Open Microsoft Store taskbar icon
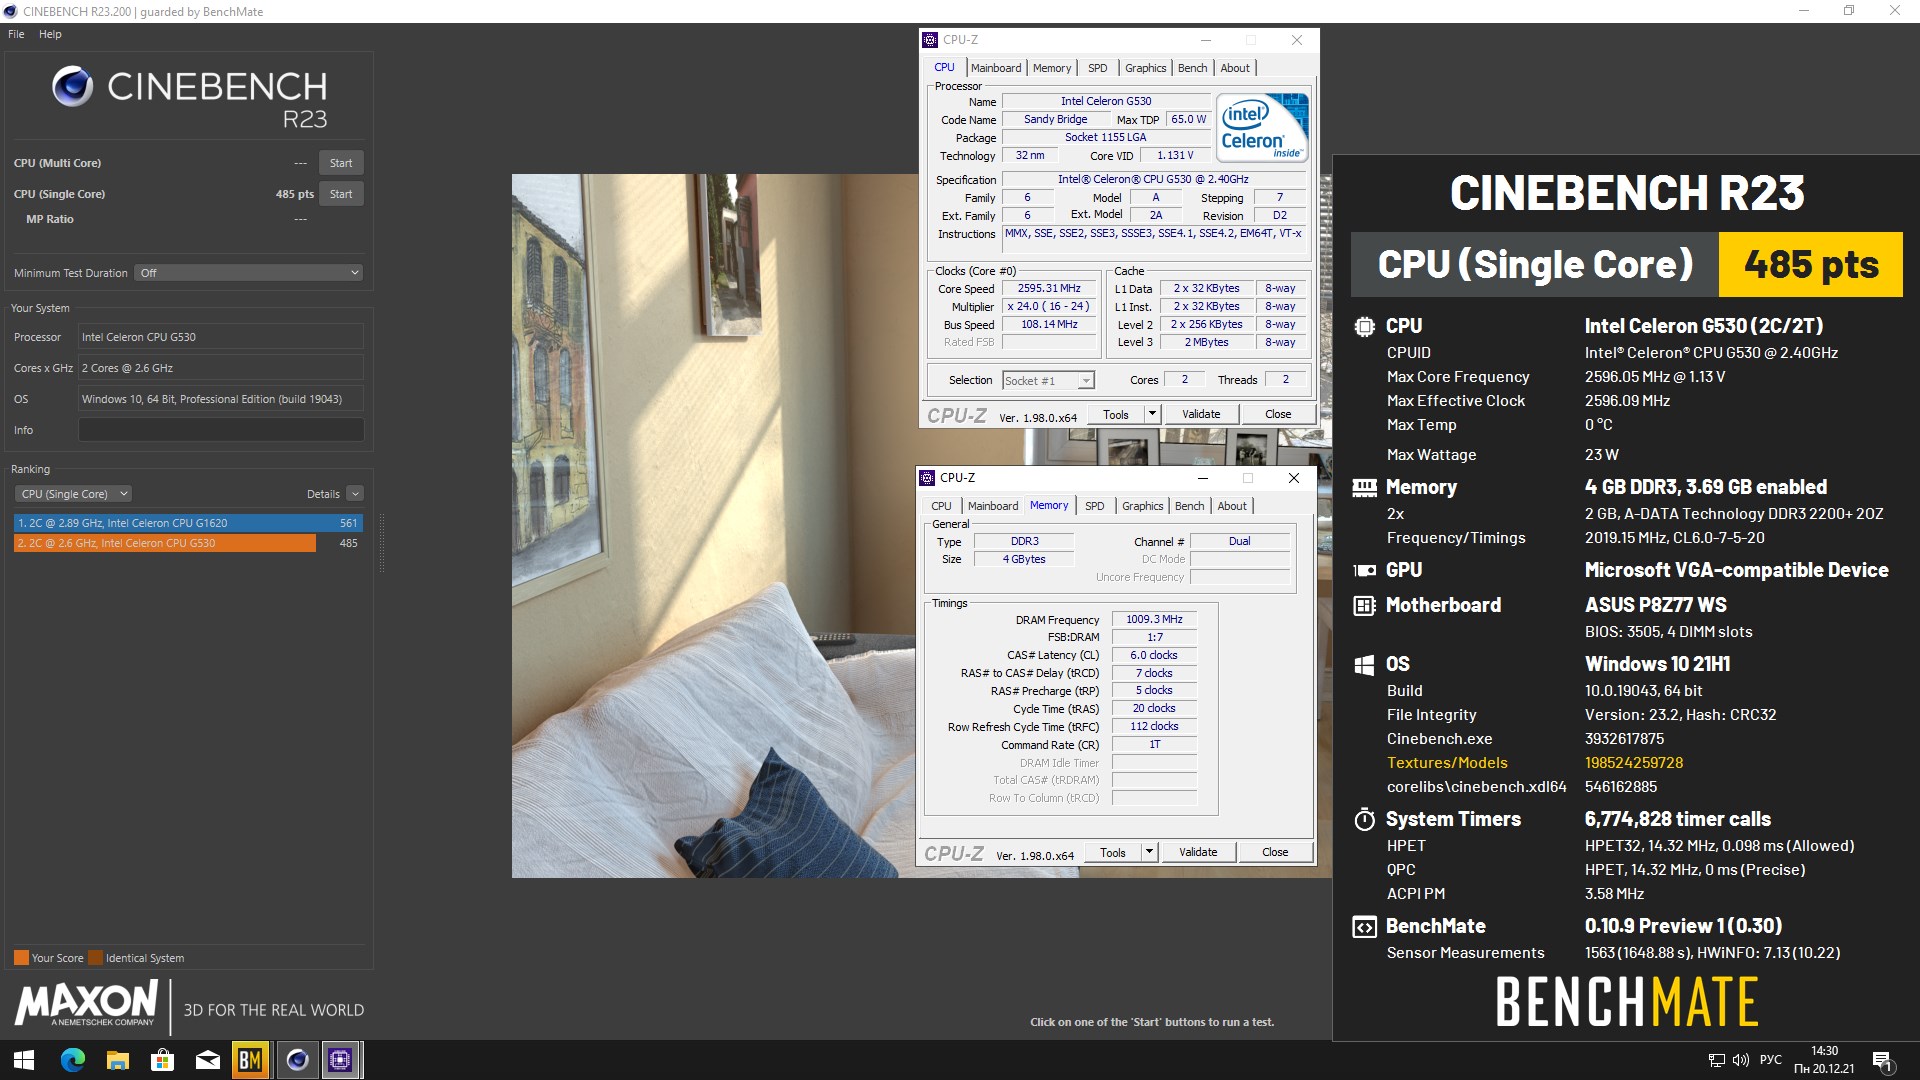Image resolution: width=1920 pixels, height=1080 pixels. pos(163,1060)
